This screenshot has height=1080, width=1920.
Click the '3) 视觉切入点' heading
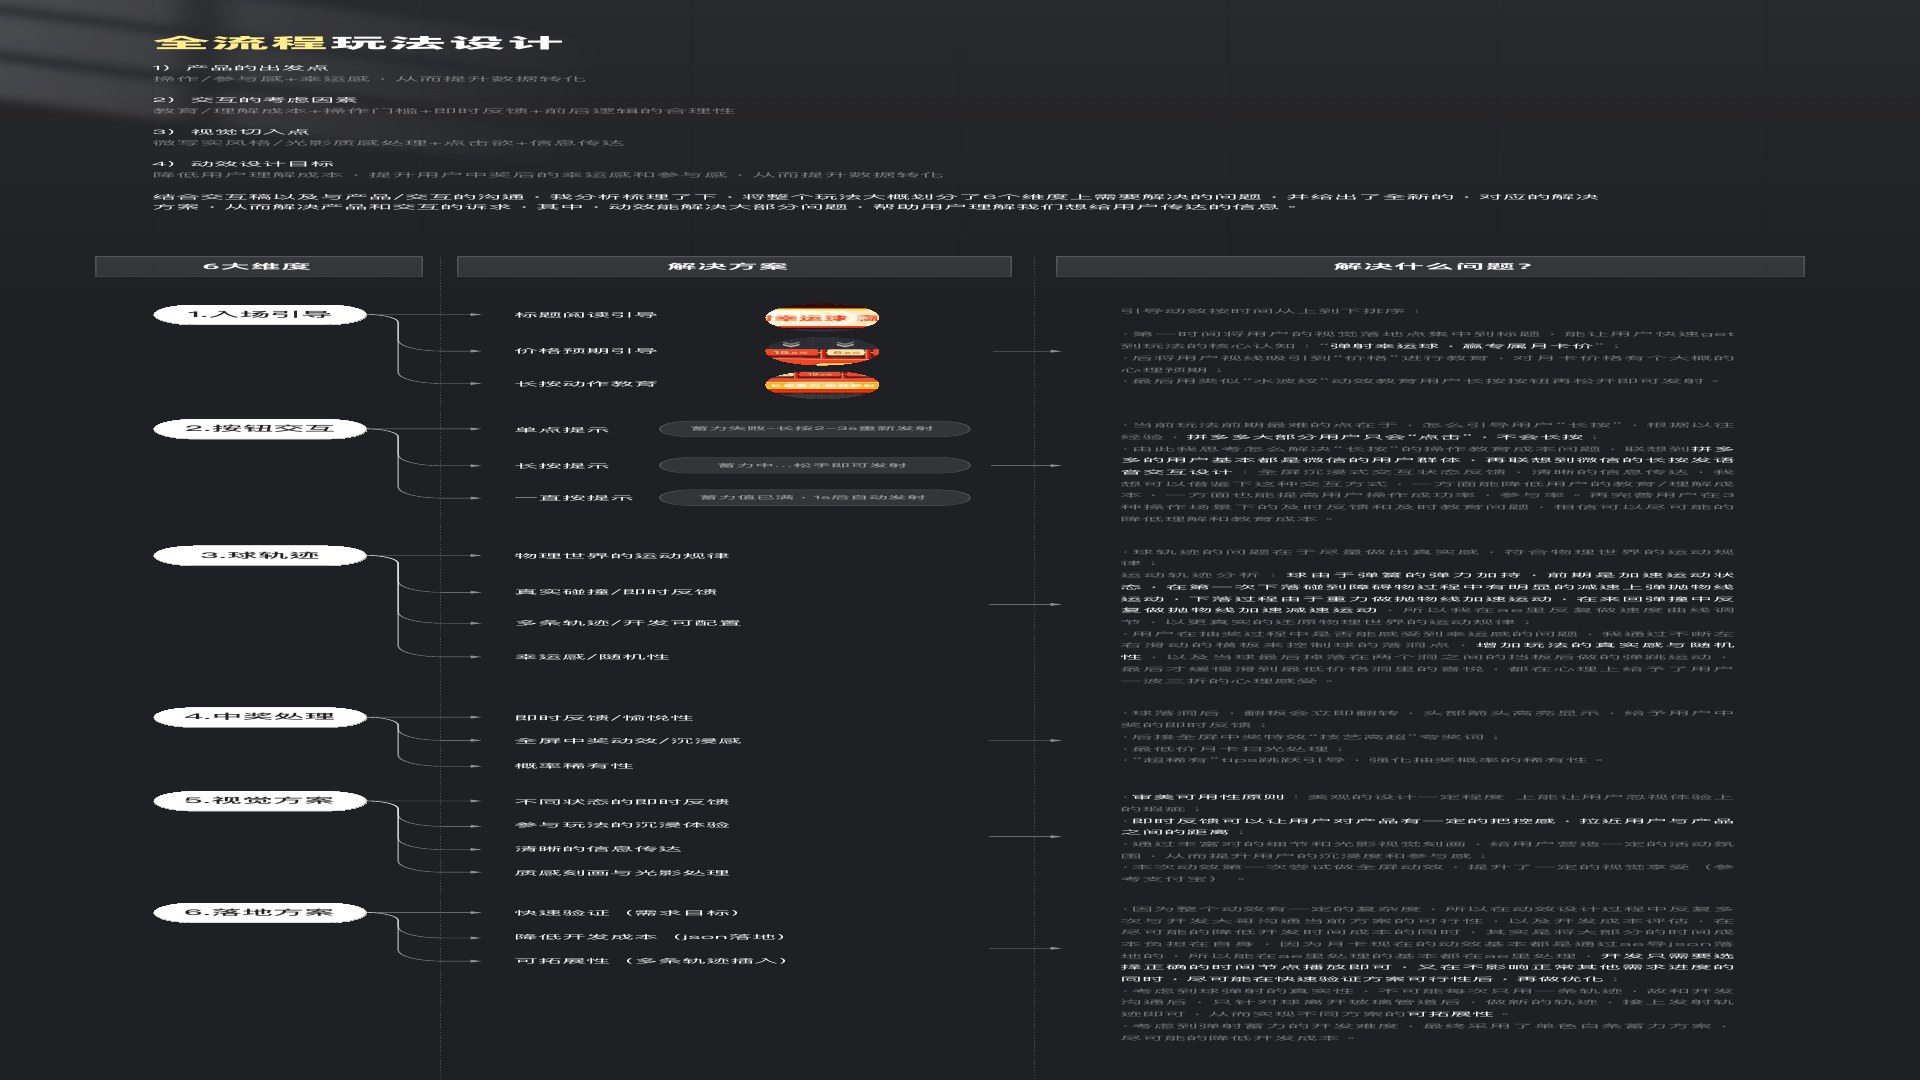click(231, 132)
